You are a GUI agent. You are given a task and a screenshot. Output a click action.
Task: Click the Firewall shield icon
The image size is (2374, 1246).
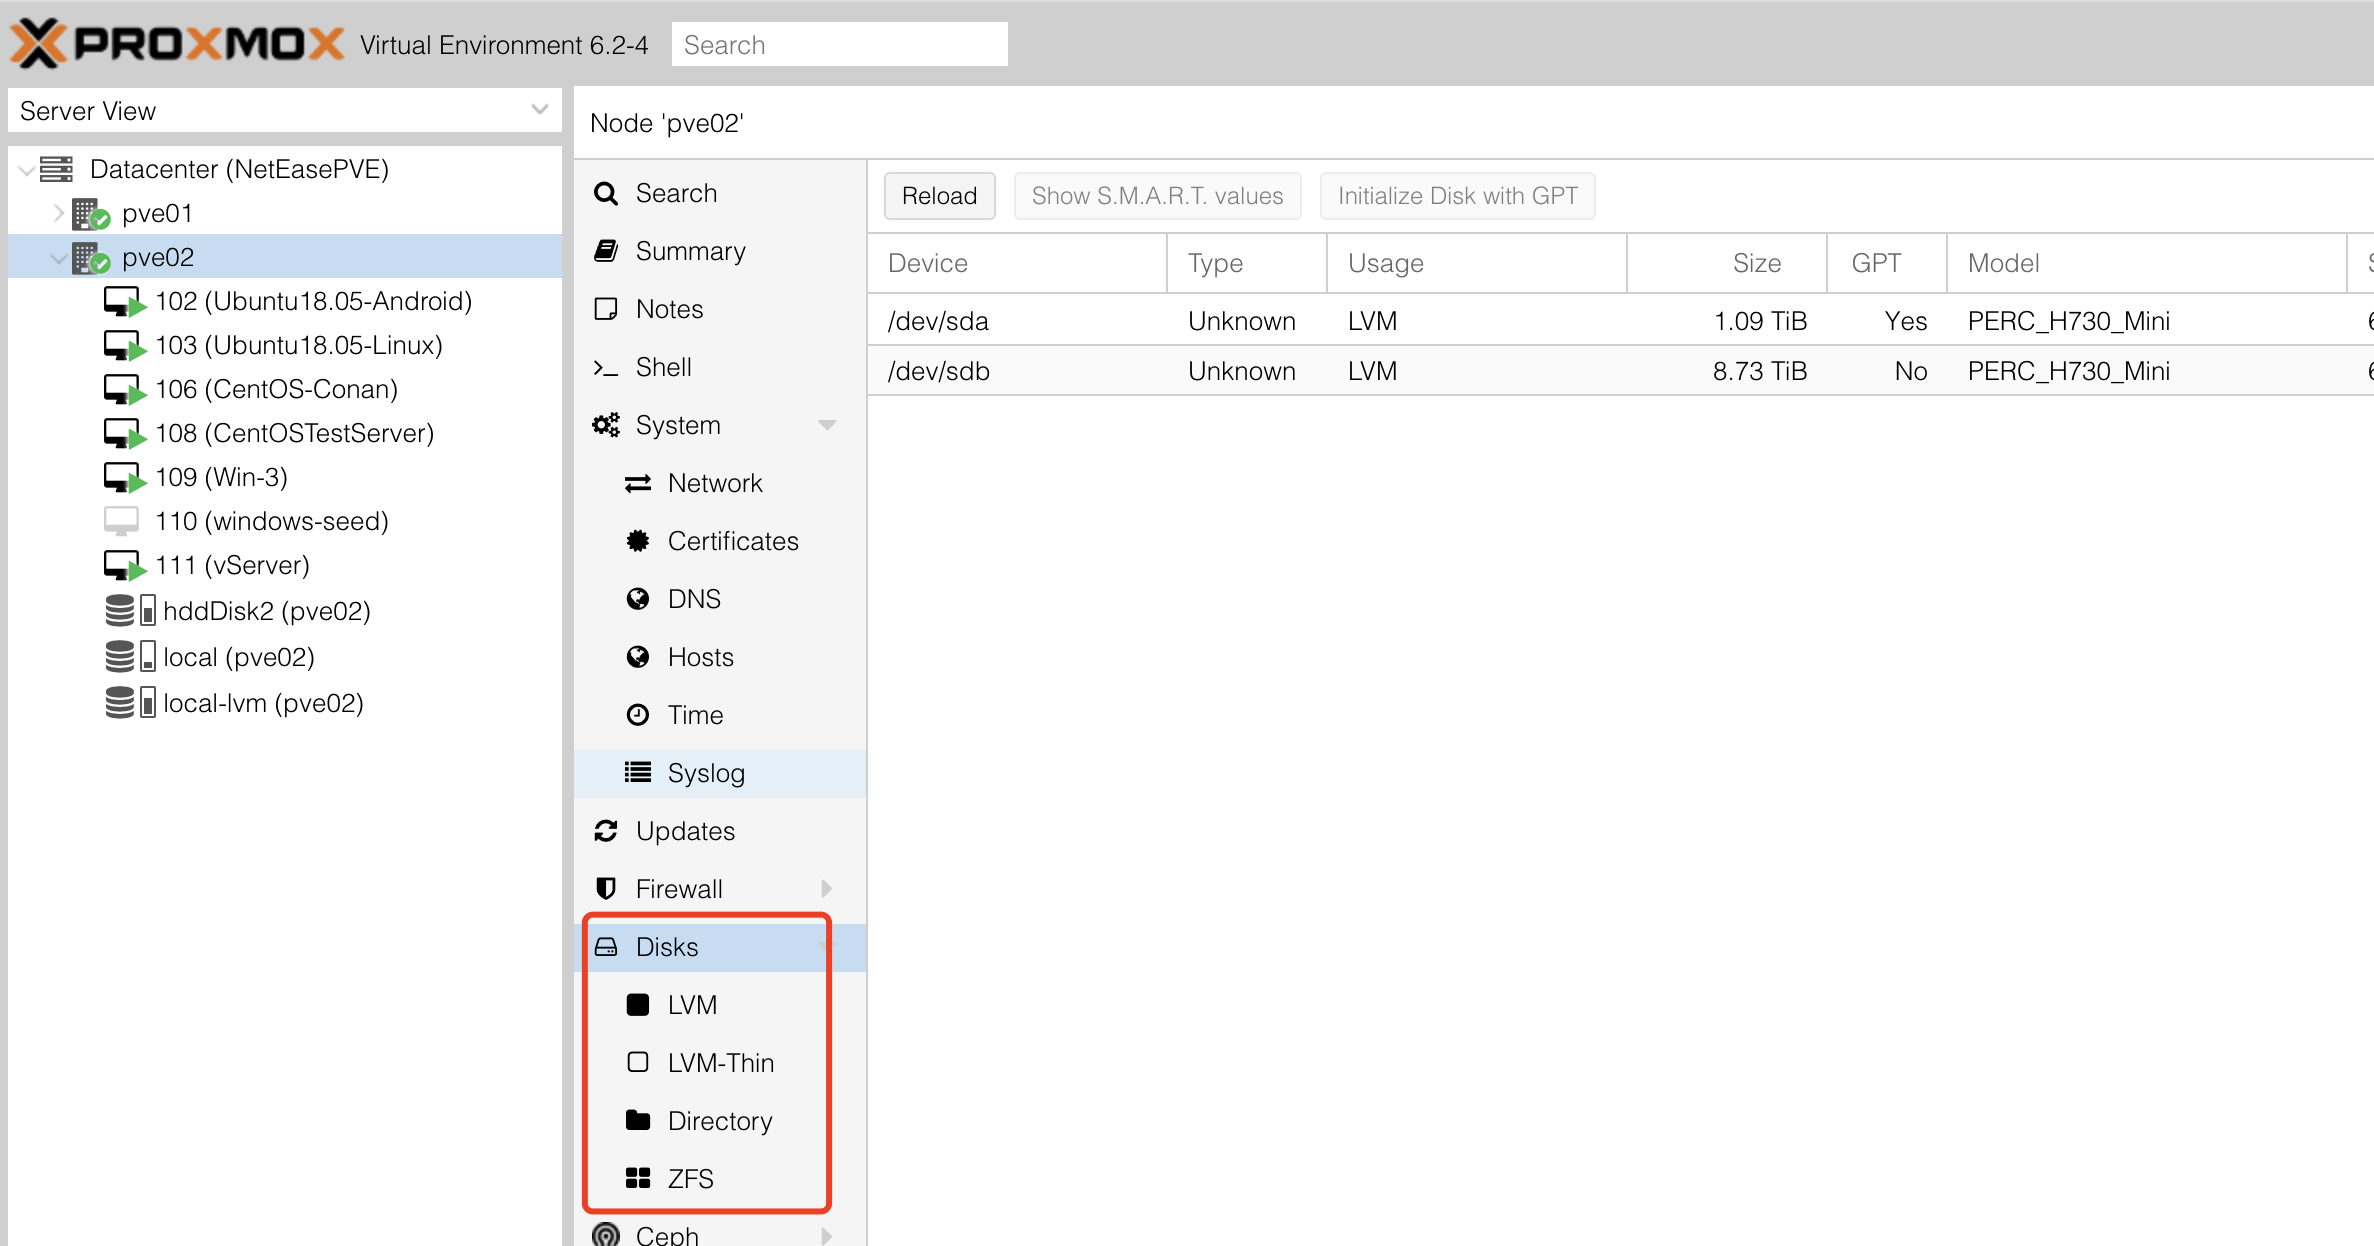pos(606,889)
